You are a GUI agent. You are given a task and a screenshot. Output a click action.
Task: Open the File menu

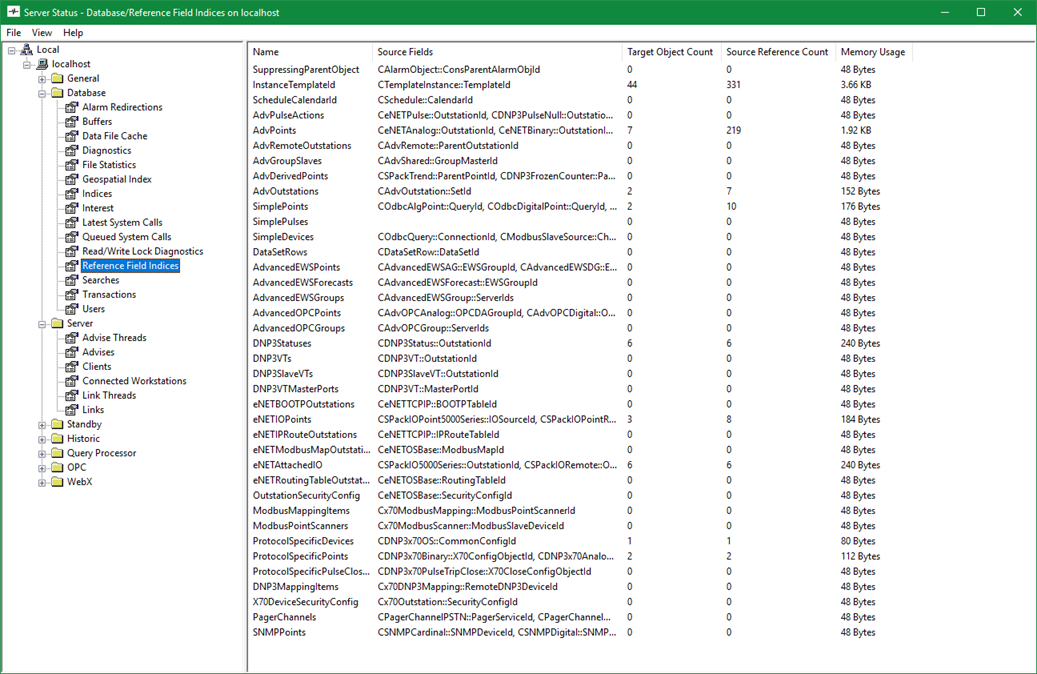[x=14, y=33]
